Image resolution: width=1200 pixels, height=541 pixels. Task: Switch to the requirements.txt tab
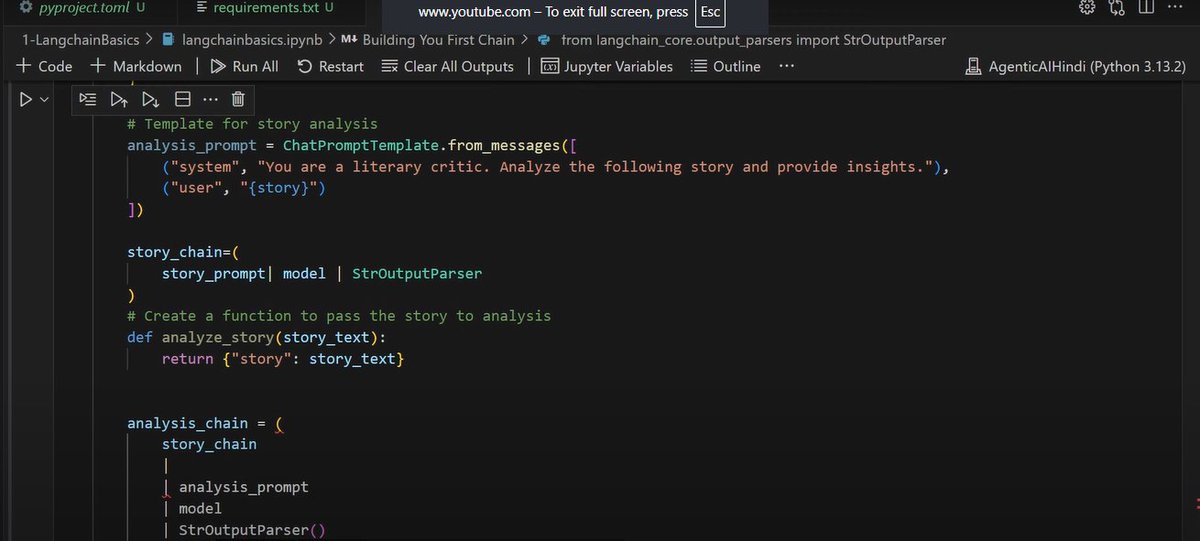pyautogui.click(x=265, y=8)
